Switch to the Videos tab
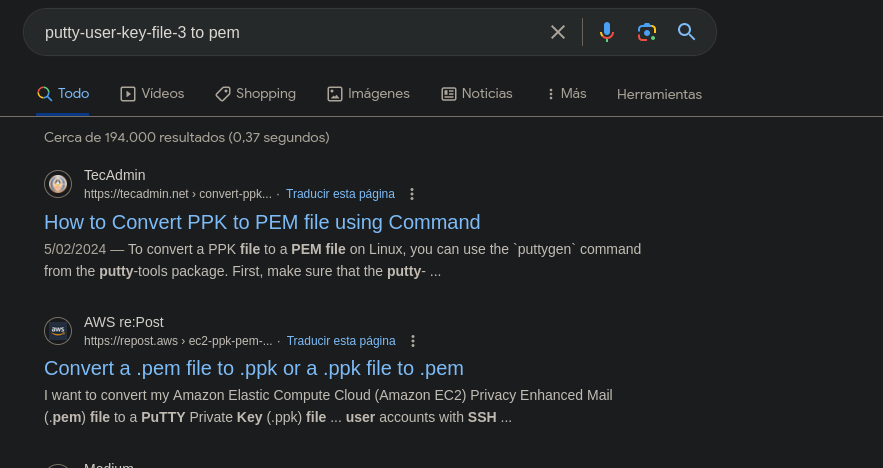The width and height of the screenshot is (883, 468). point(152,93)
